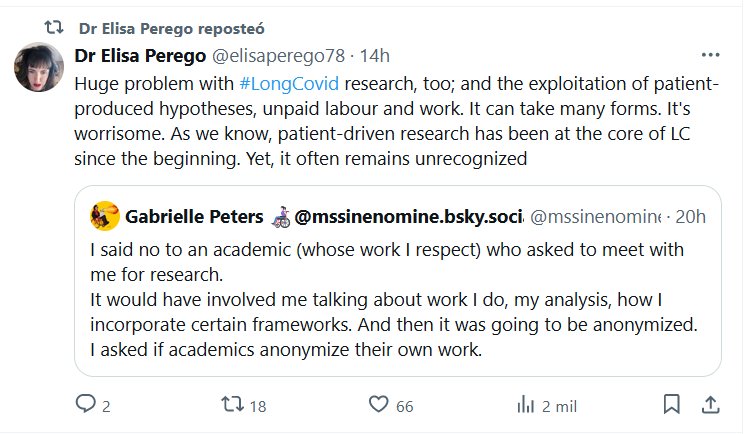Open the three-dot more options menu
The image size is (748, 434).
click(710, 55)
